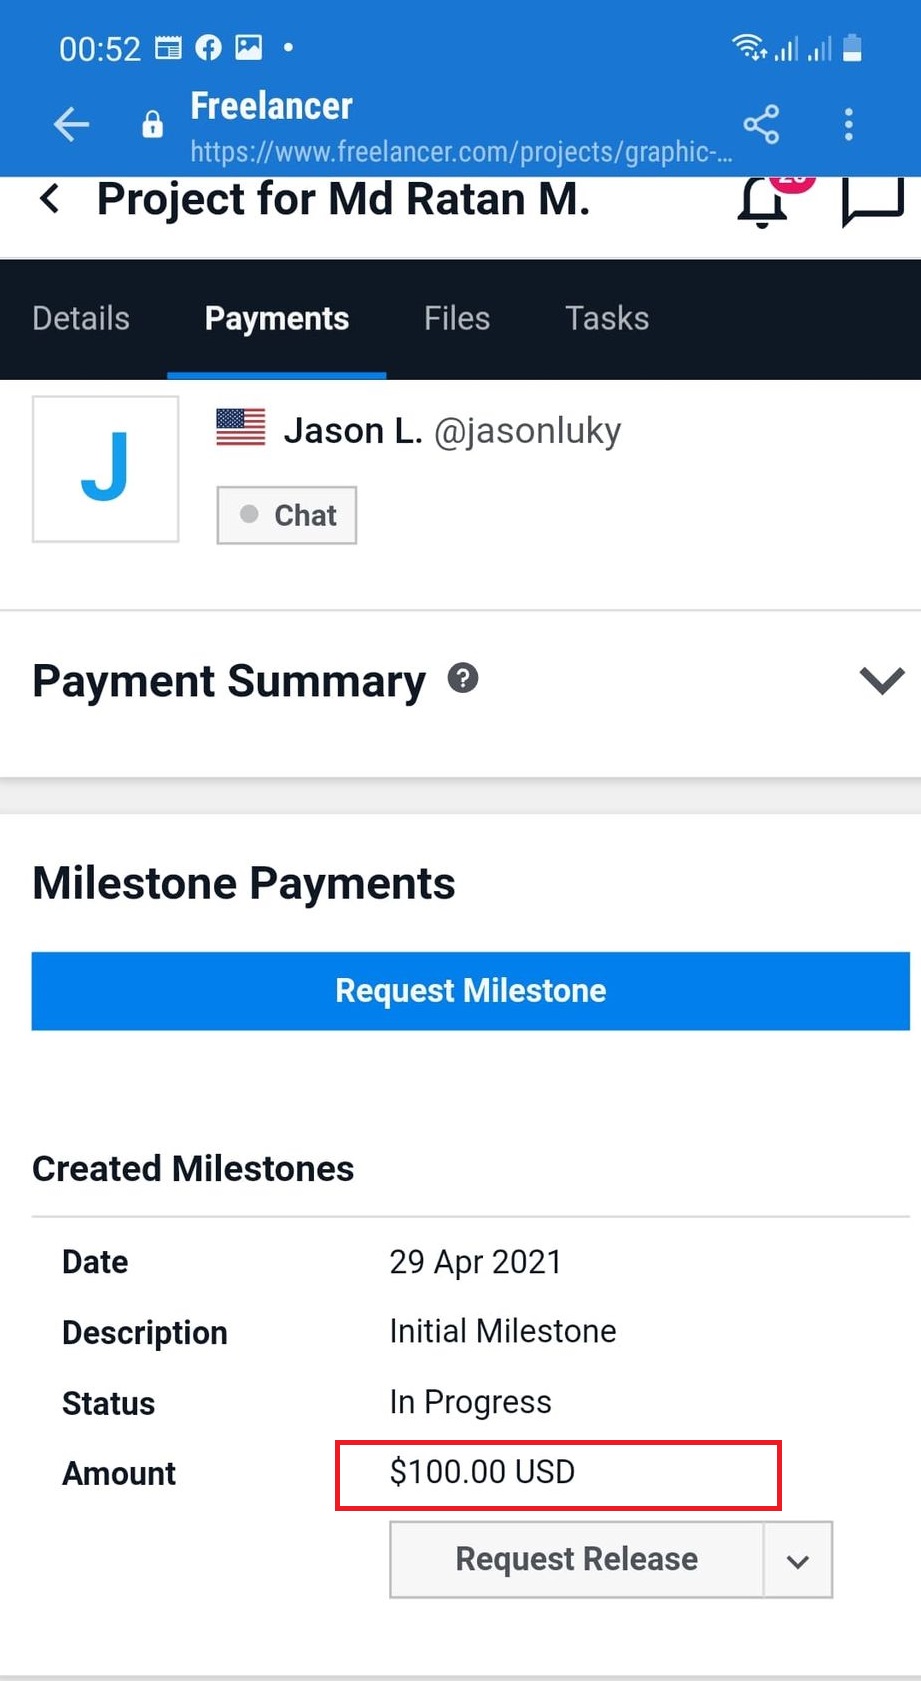This screenshot has height=1681, width=921.
Task: Go back using the project chevron
Action: [50, 199]
